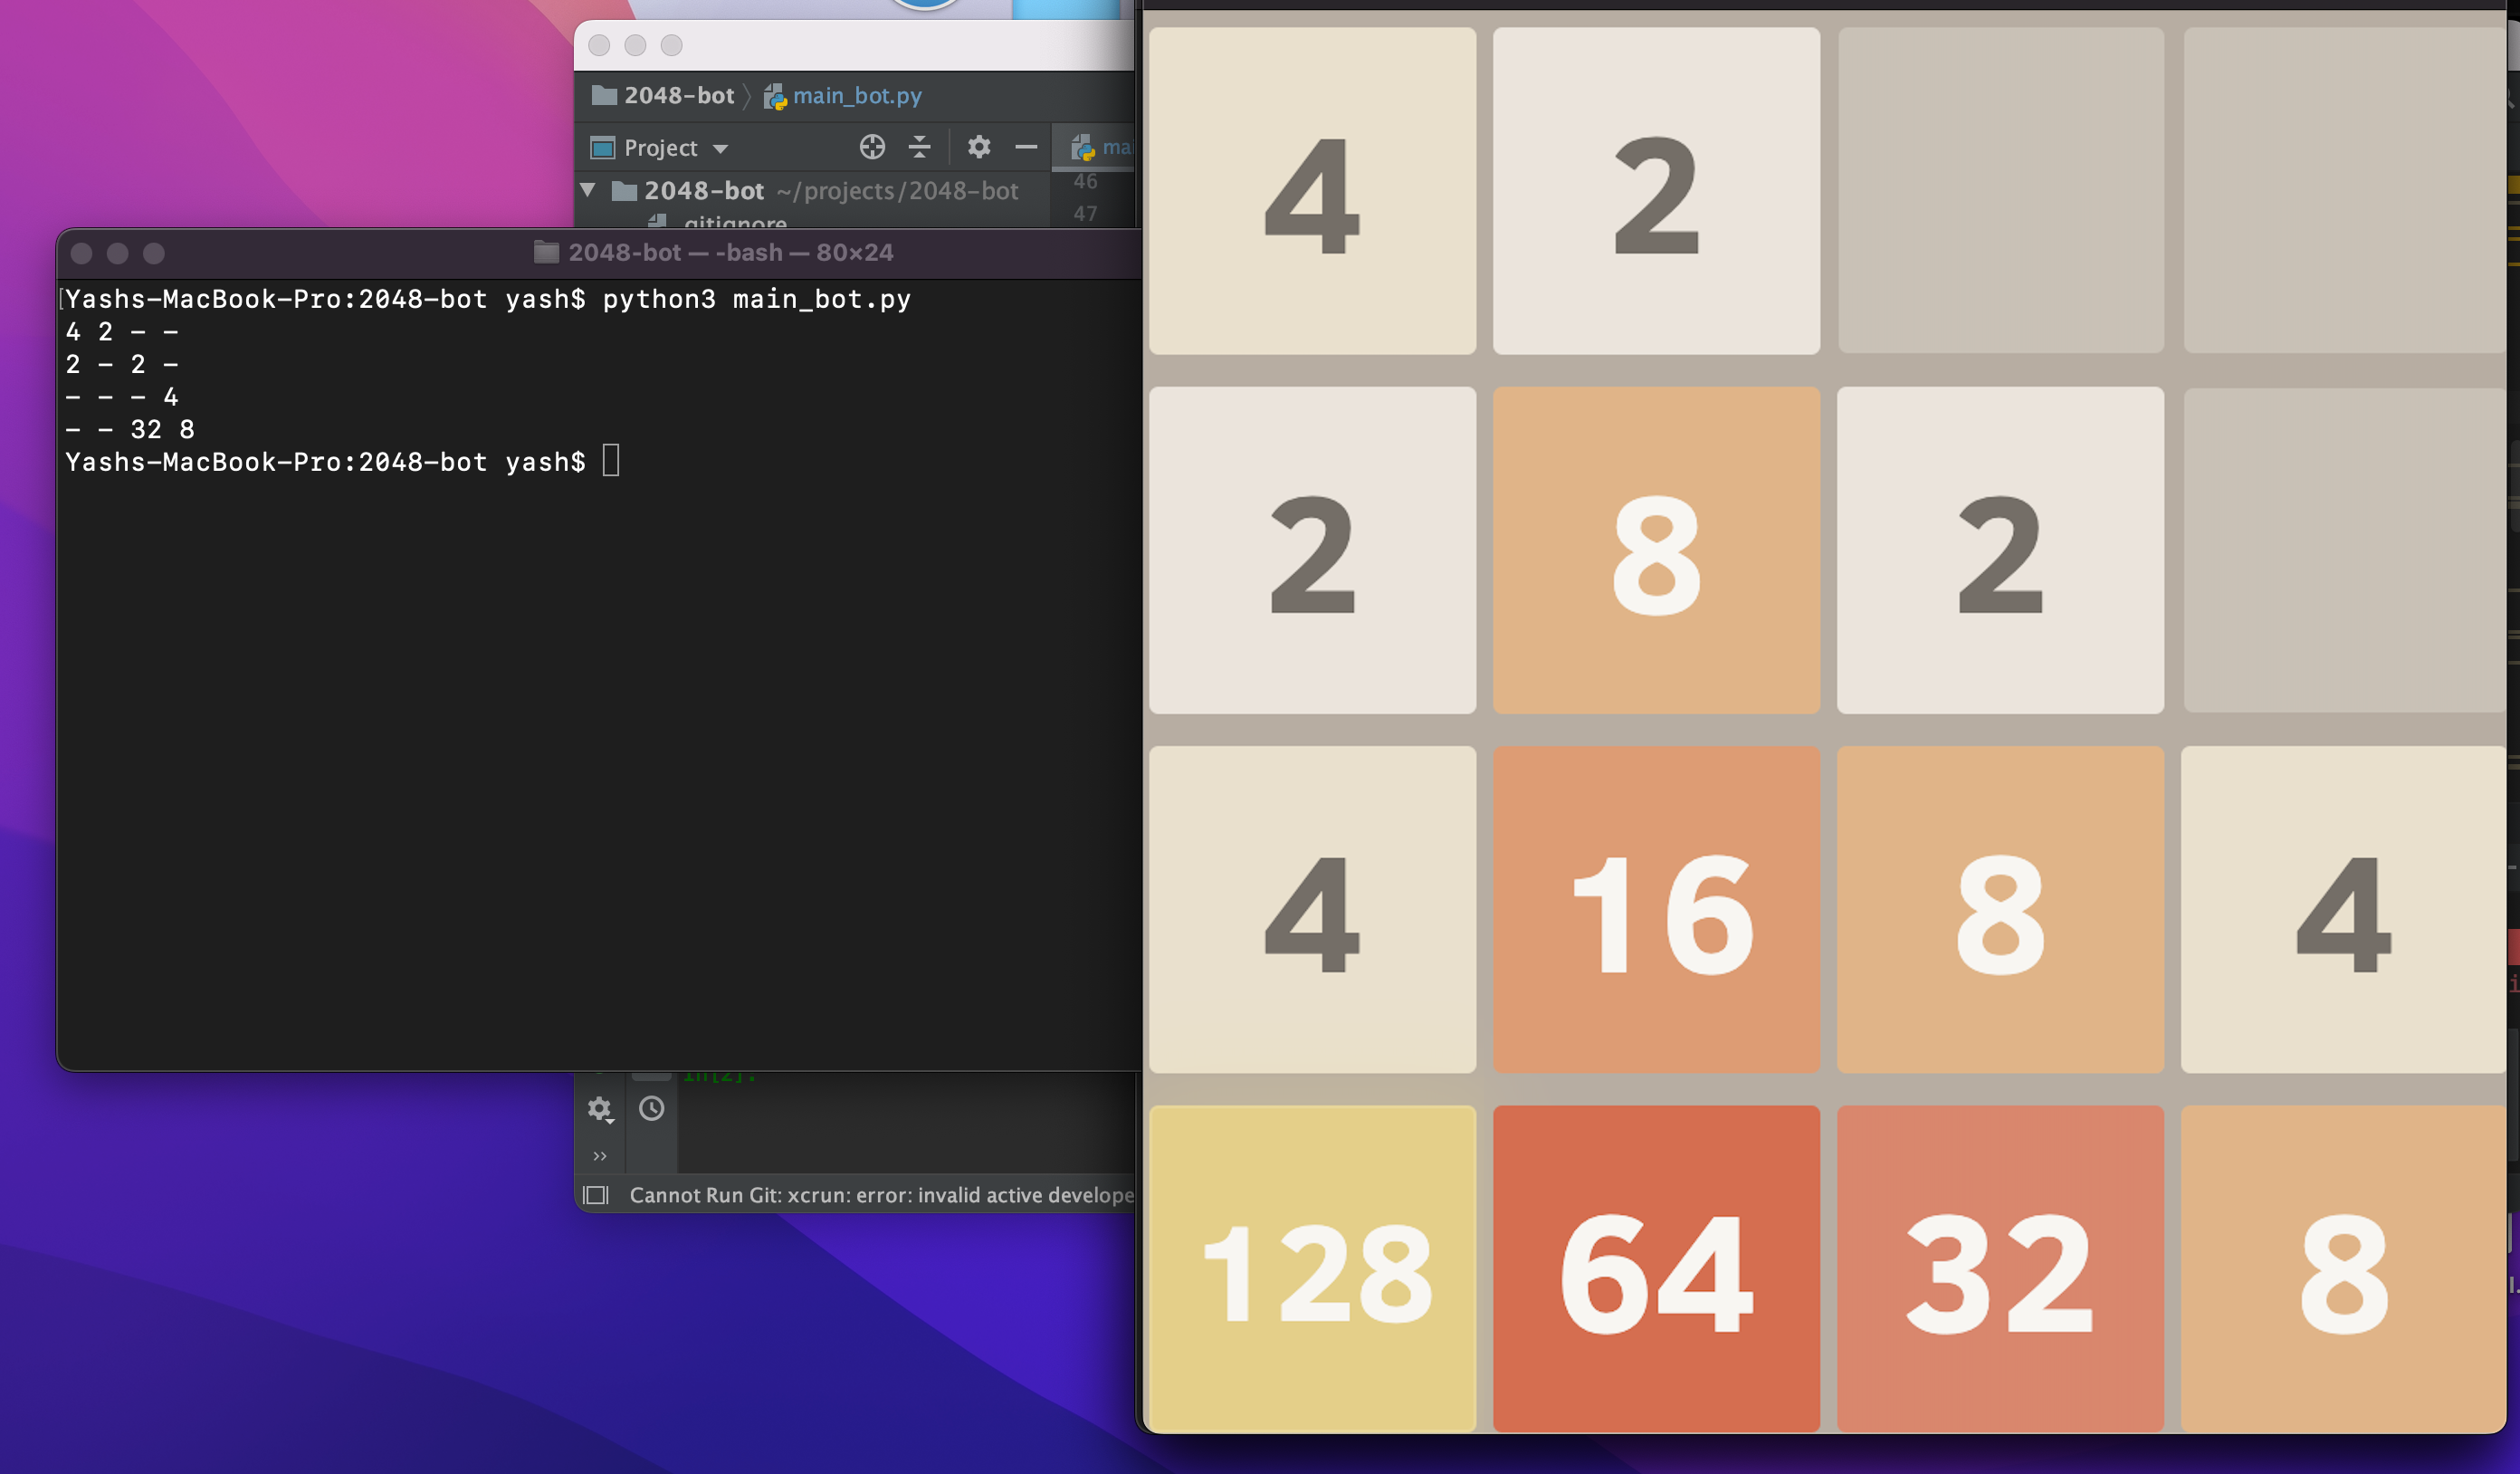Click the 16 tile in 2048 game
This screenshot has width=2520, height=1474.
point(1656,909)
